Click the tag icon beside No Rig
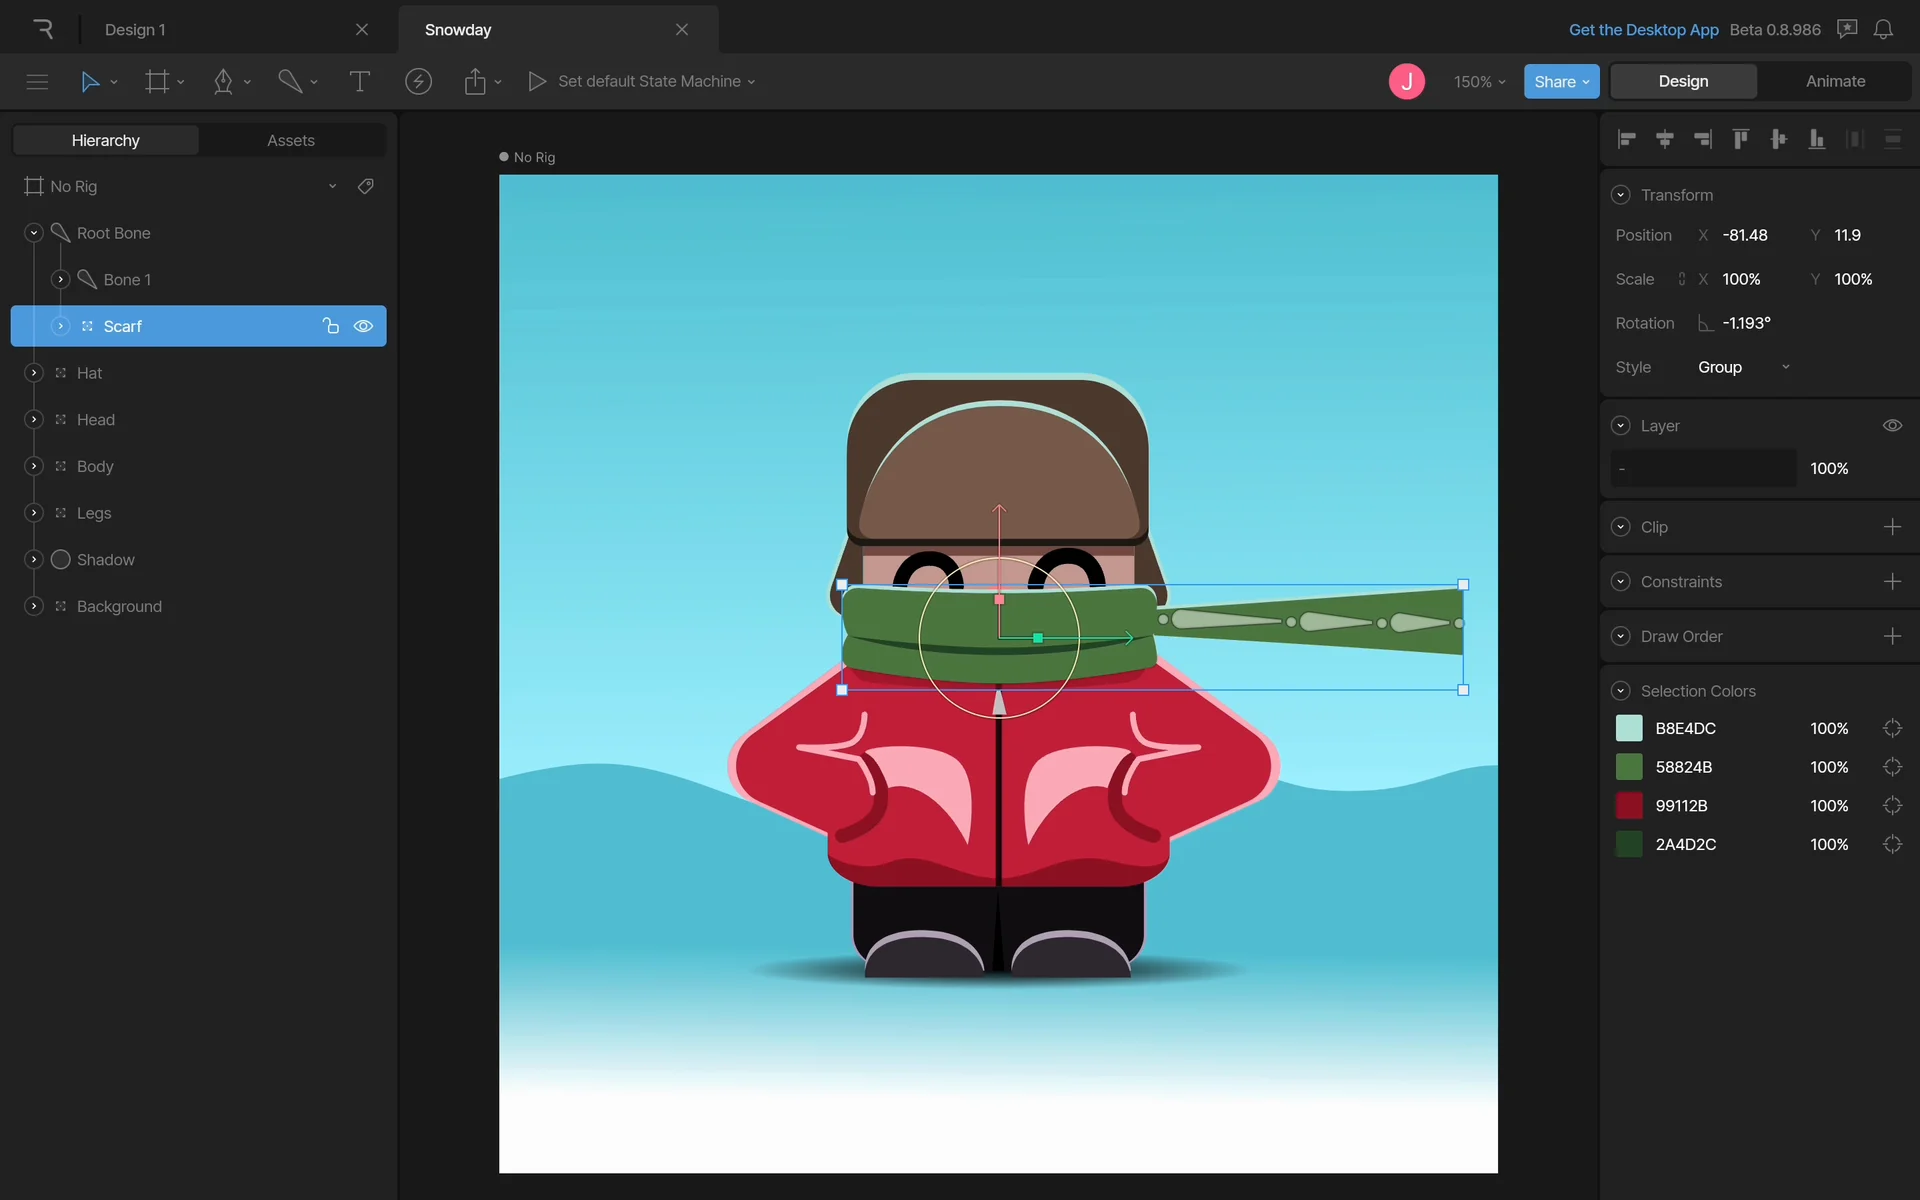1920x1200 pixels. click(x=366, y=186)
